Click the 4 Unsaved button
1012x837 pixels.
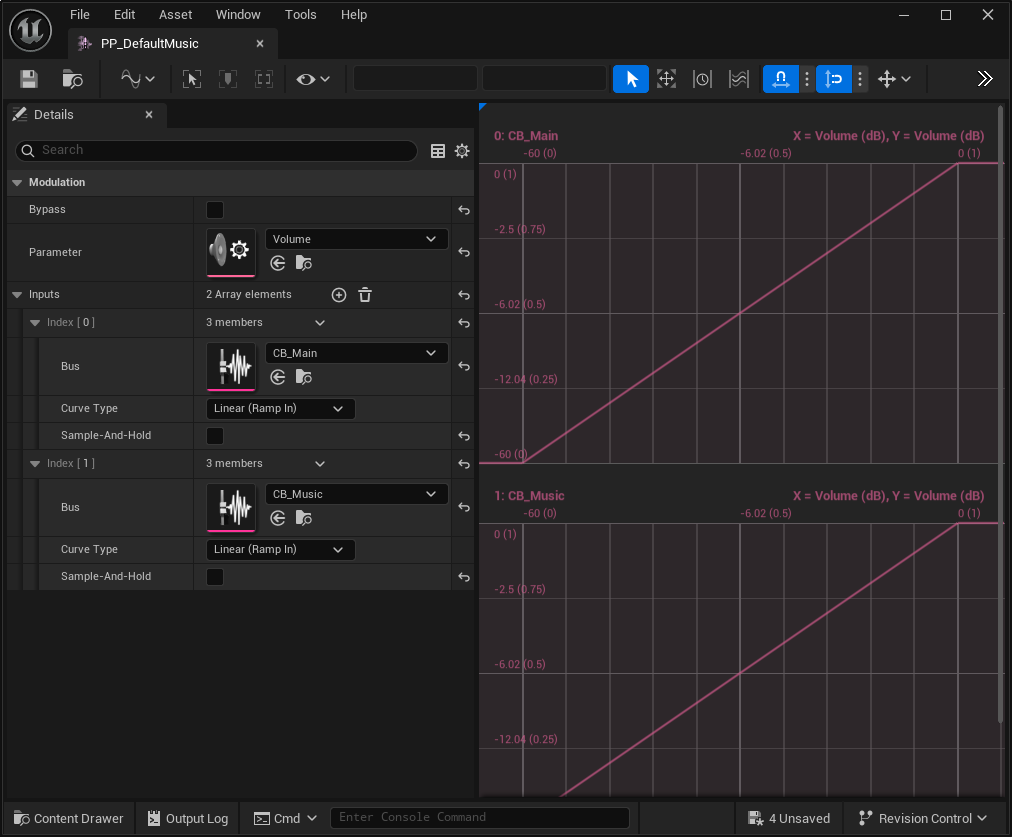(789, 818)
